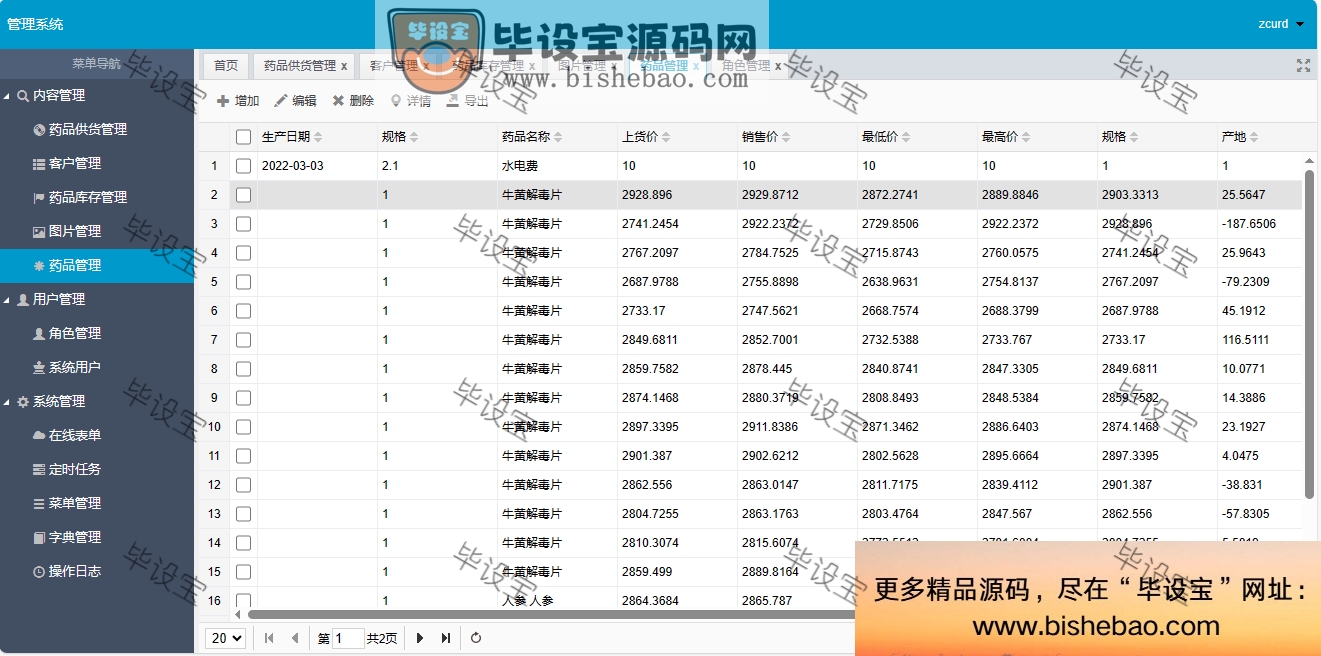Image resolution: width=1321 pixels, height=656 pixels.
Task: Go to the next page of results
Action: pyautogui.click(x=420, y=638)
